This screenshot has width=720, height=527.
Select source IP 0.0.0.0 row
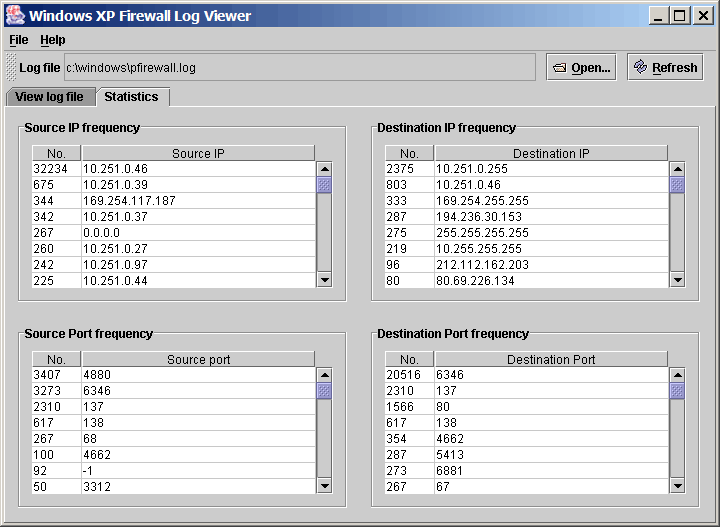tap(174, 233)
